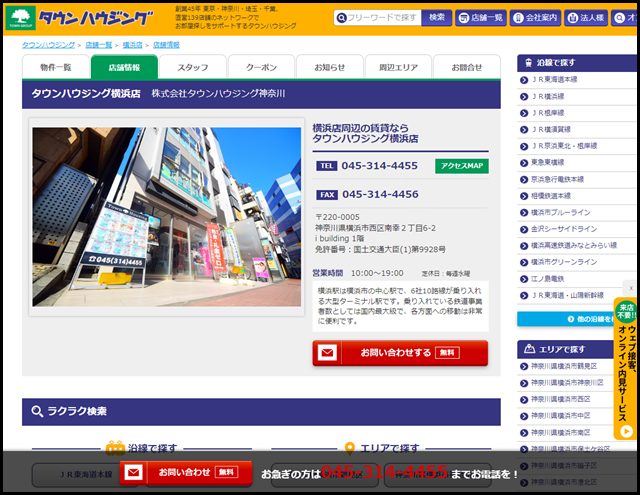Open the お知らせ tab
Screen dimensions: 640x495
330,67
